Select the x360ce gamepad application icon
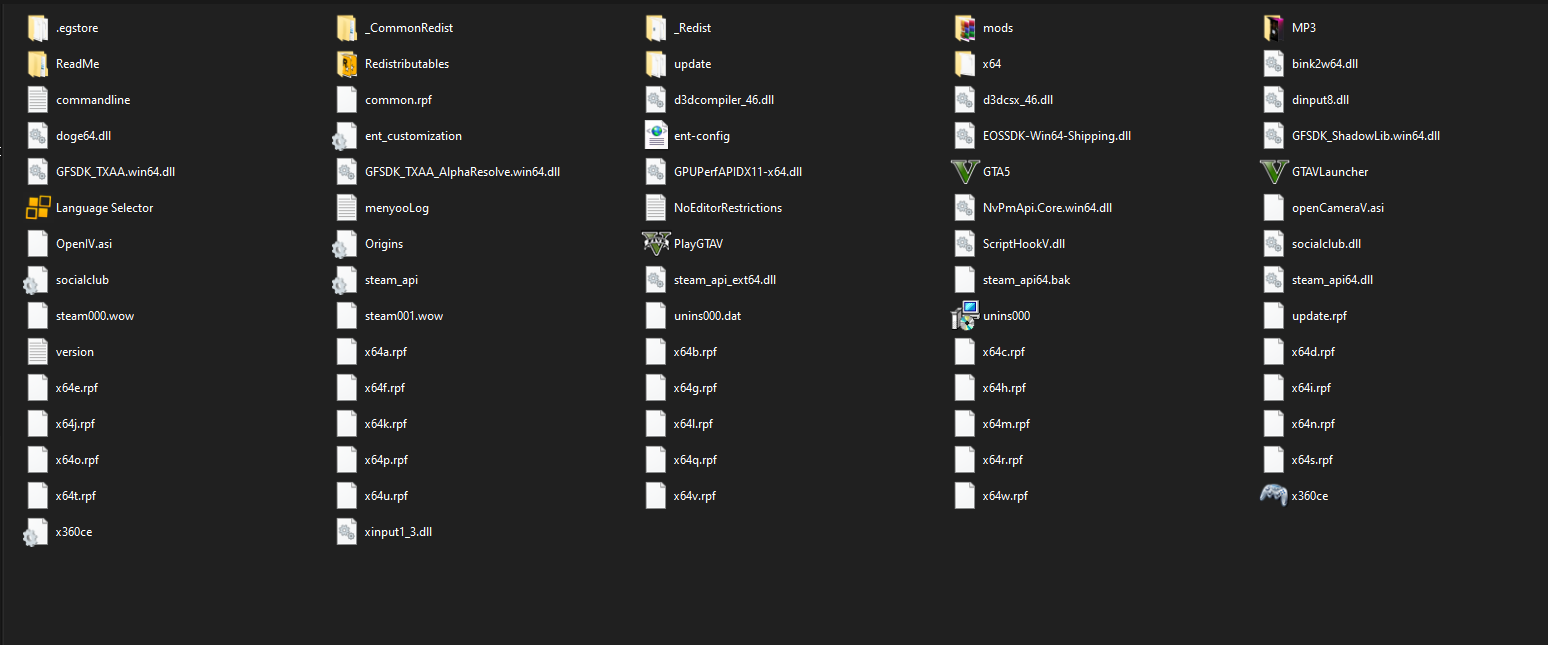Viewport: 1548px width, 645px height. (x=1273, y=496)
